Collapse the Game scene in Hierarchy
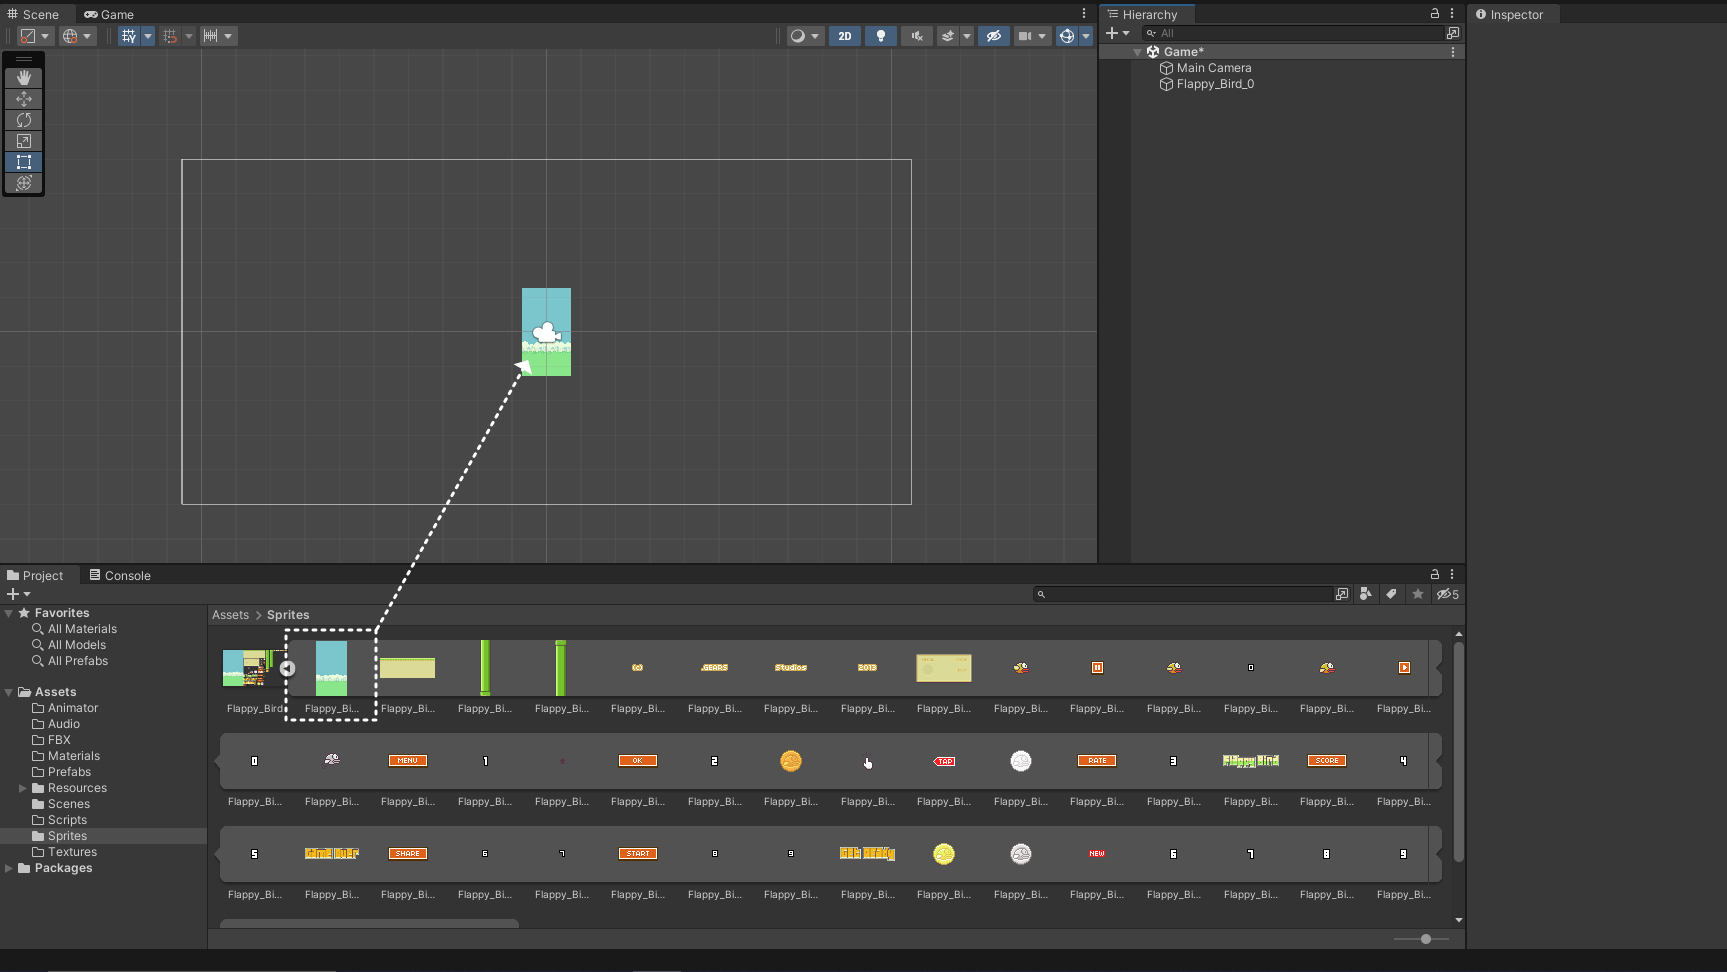This screenshot has height=972, width=1727. (x=1137, y=52)
